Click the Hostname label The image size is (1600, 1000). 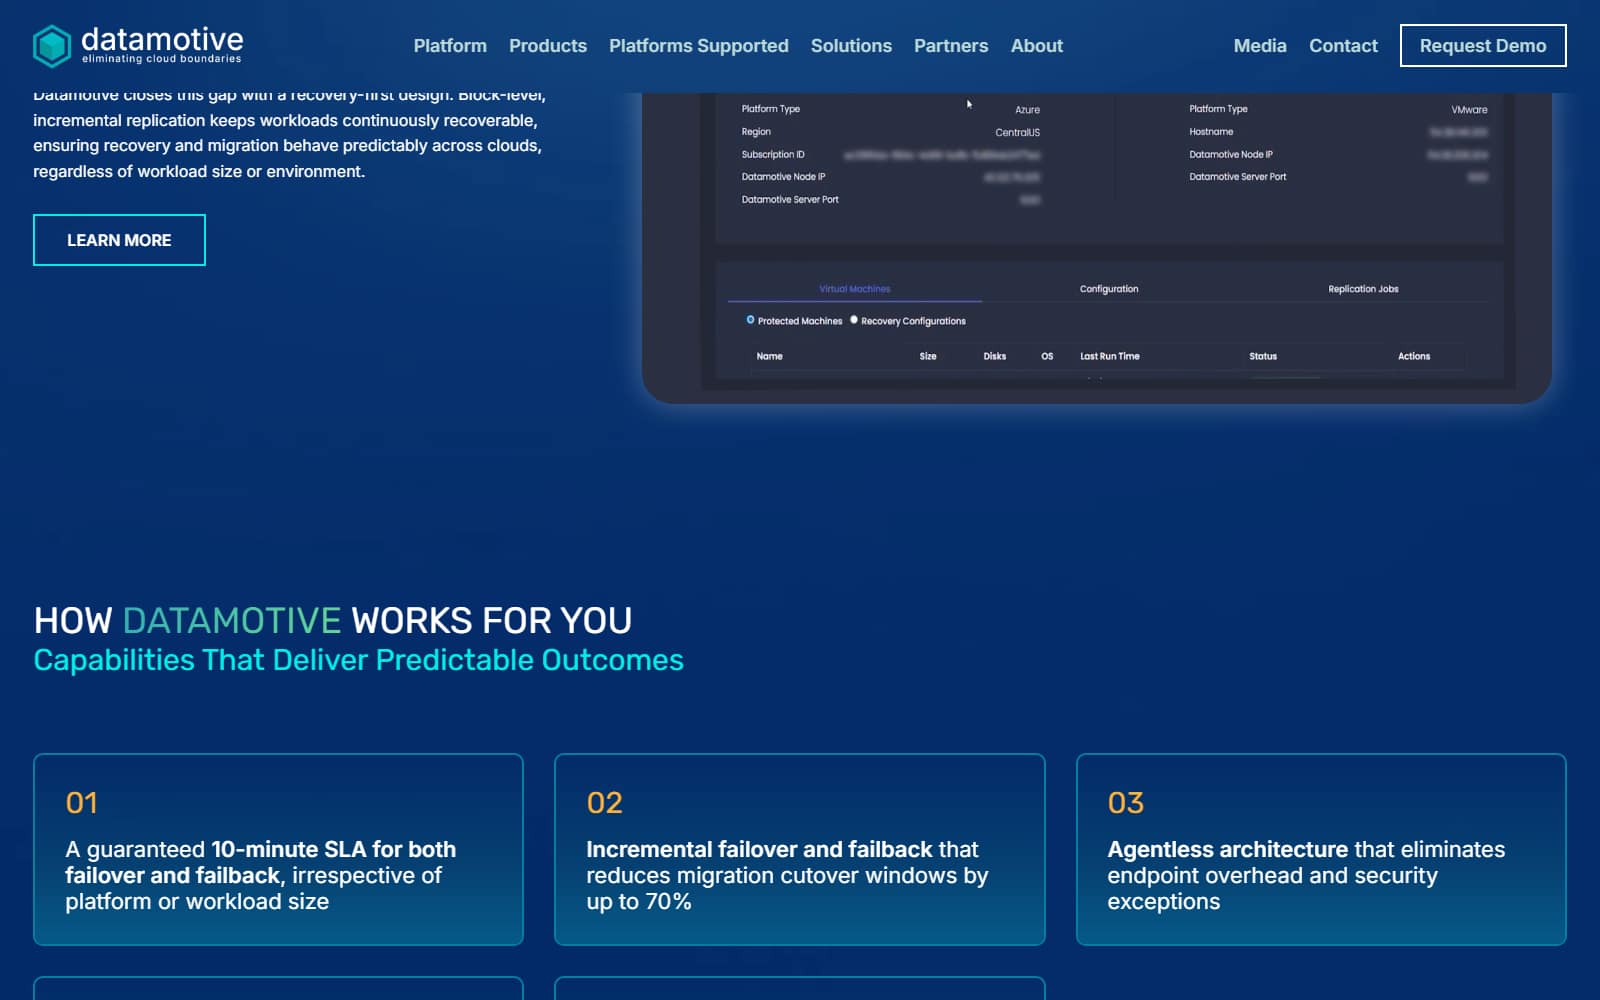(x=1211, y=132)
